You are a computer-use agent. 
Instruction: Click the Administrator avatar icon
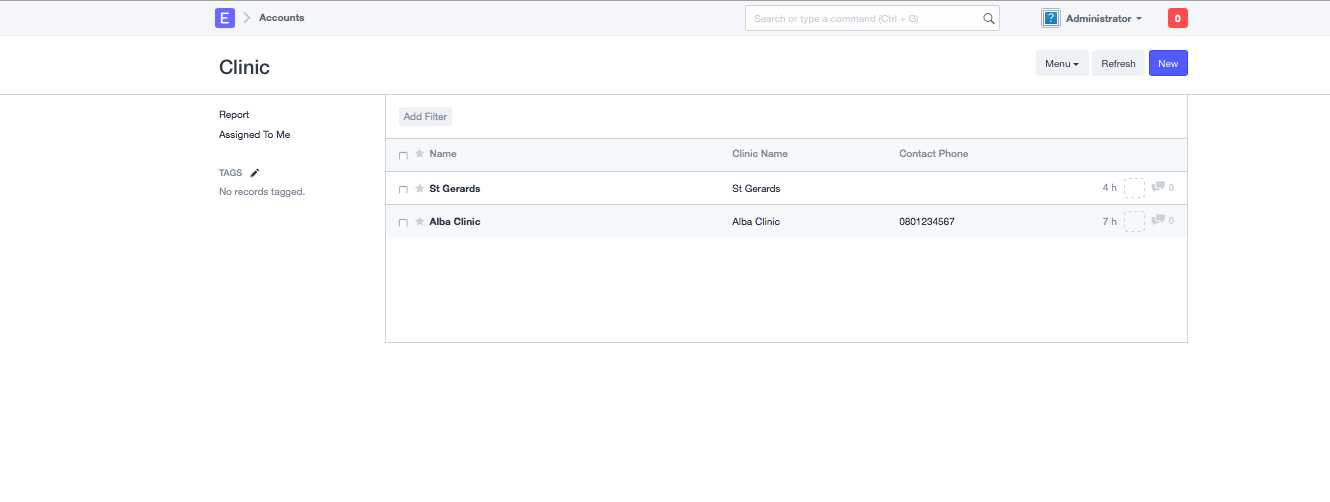pyautogui.click(x=1051, y=18)
